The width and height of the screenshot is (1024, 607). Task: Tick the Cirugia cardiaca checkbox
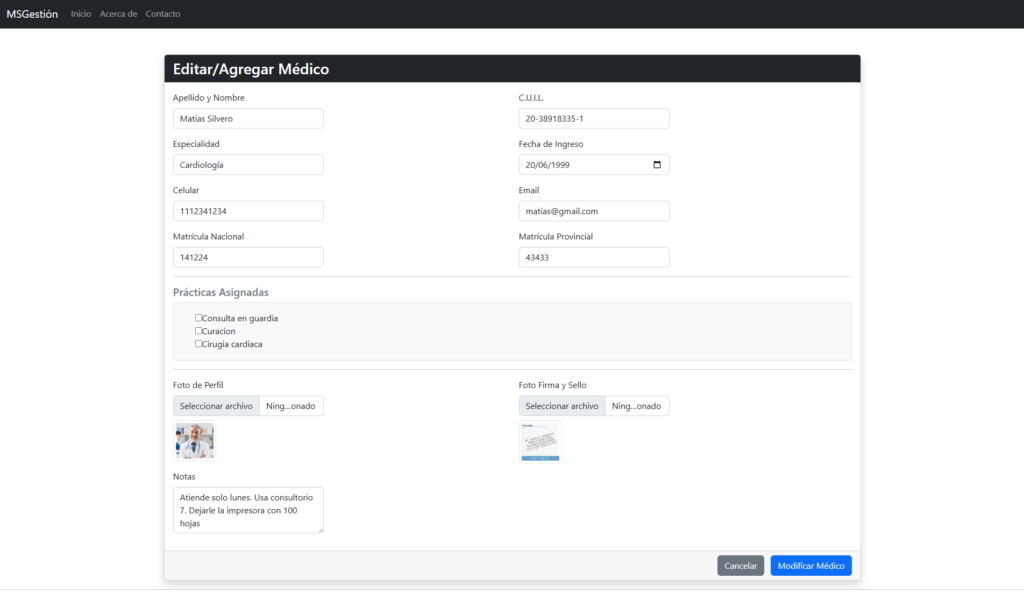coord(198,344)
